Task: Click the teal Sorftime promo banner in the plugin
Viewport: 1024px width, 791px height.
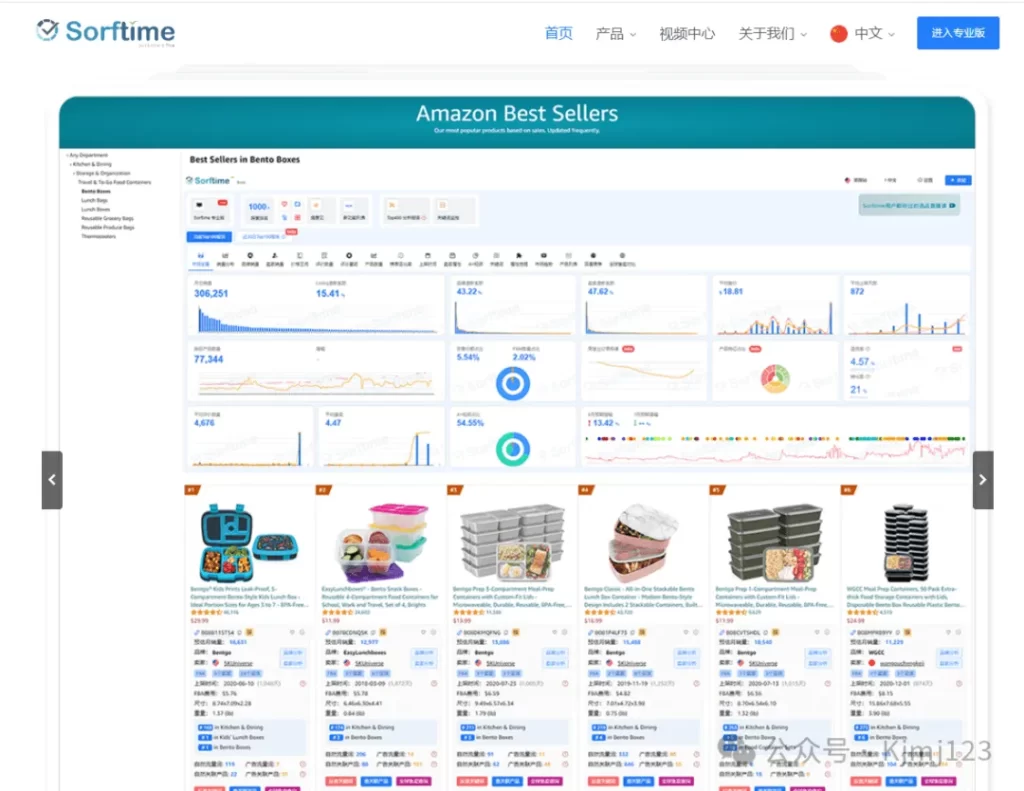Action: pos(908,205)
